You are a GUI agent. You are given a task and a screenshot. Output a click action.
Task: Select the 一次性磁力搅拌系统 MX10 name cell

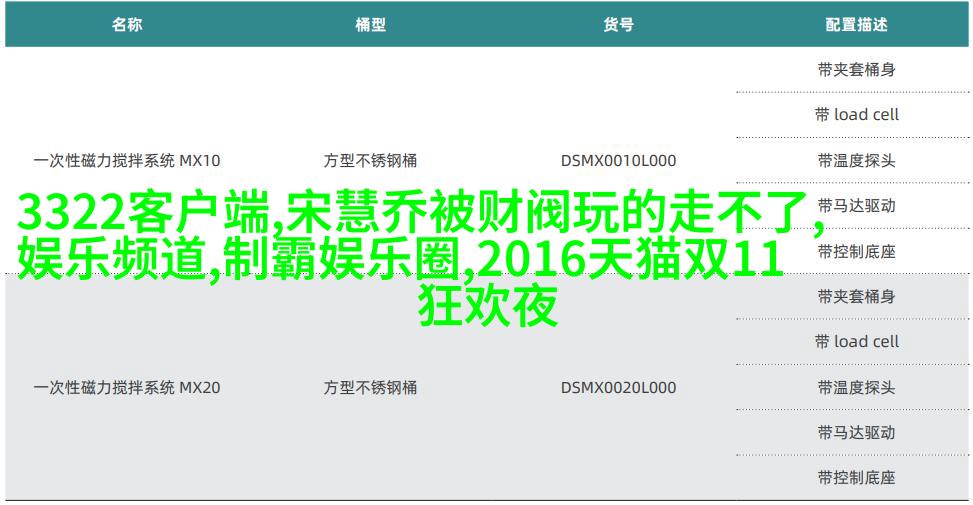point(127,161)
